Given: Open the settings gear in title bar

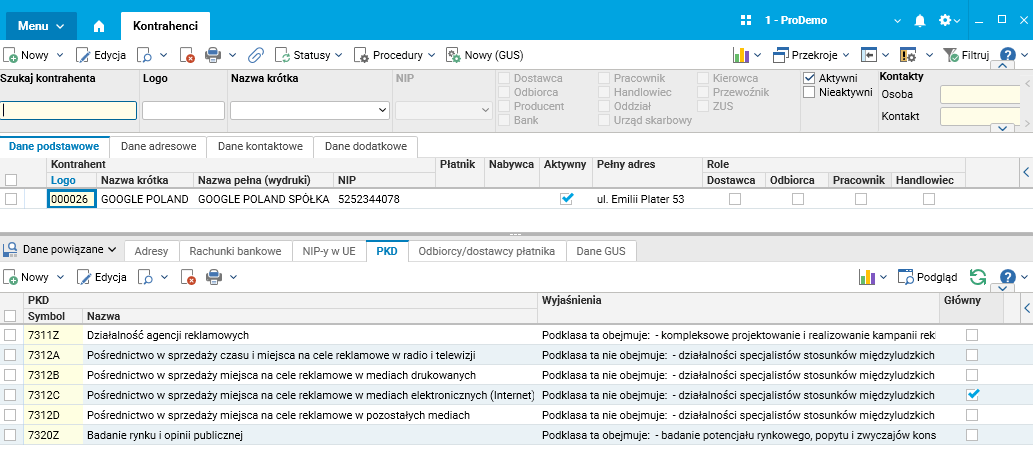Looking at the screenshot, I should [x=945, y=21].
